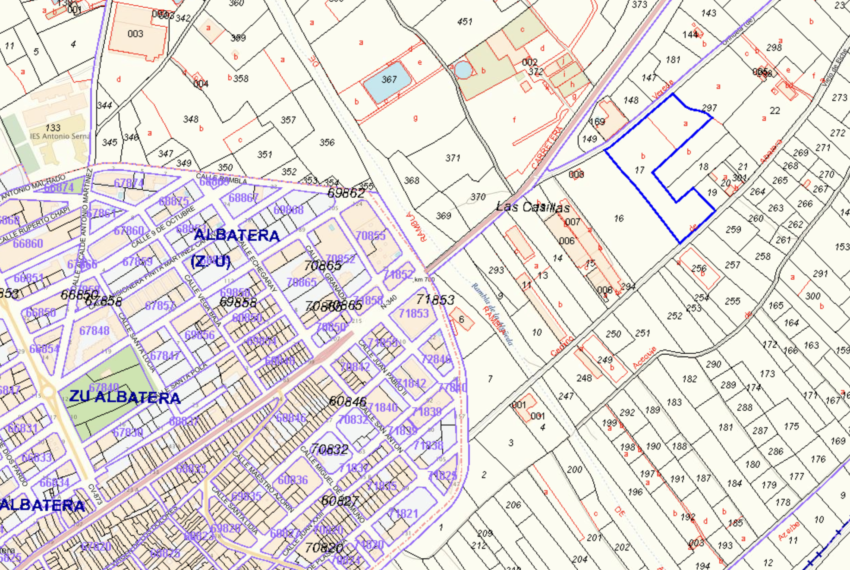Screen dimensions: 850x570
Task: Select parcel 368 near the rambla
Action: pyautogui.click(x=411, y=181)
